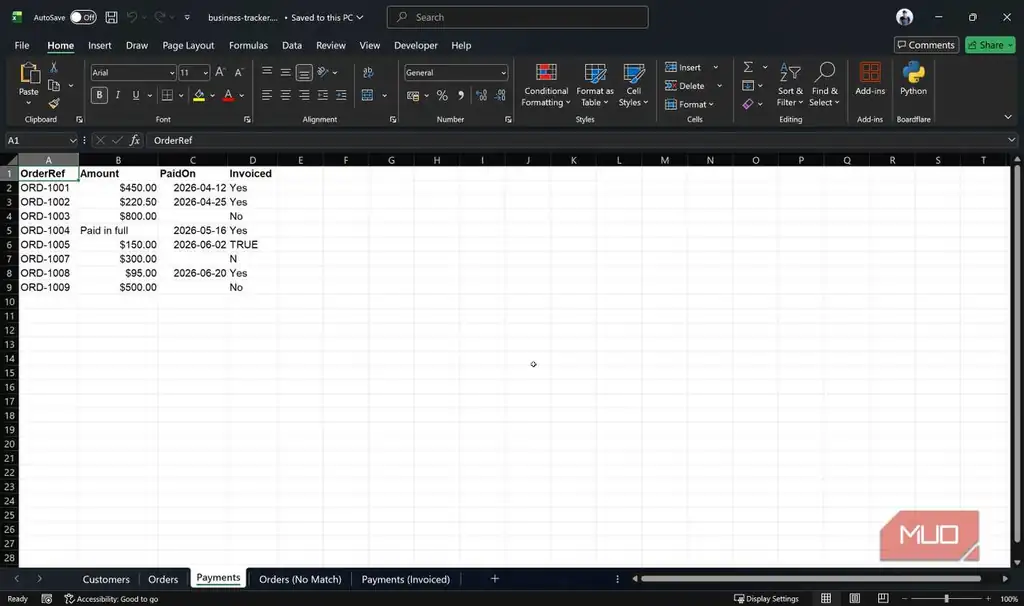Apply center horizontal alignment
Viewport: 1024px width, 606px height.
[285, 95]
